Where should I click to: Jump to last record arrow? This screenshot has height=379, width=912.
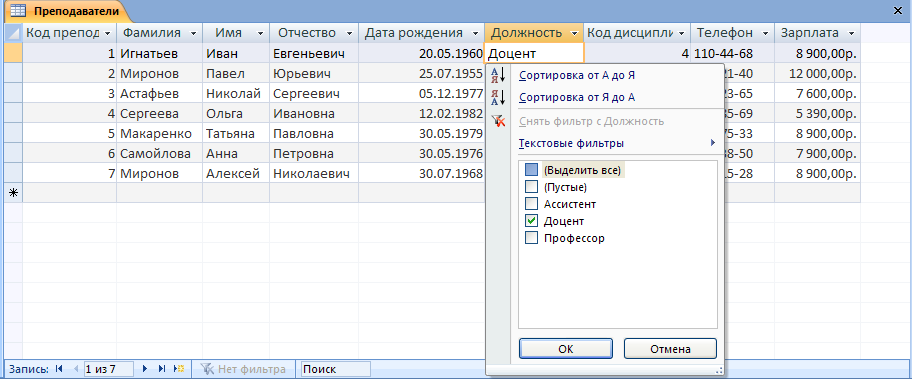162,369
